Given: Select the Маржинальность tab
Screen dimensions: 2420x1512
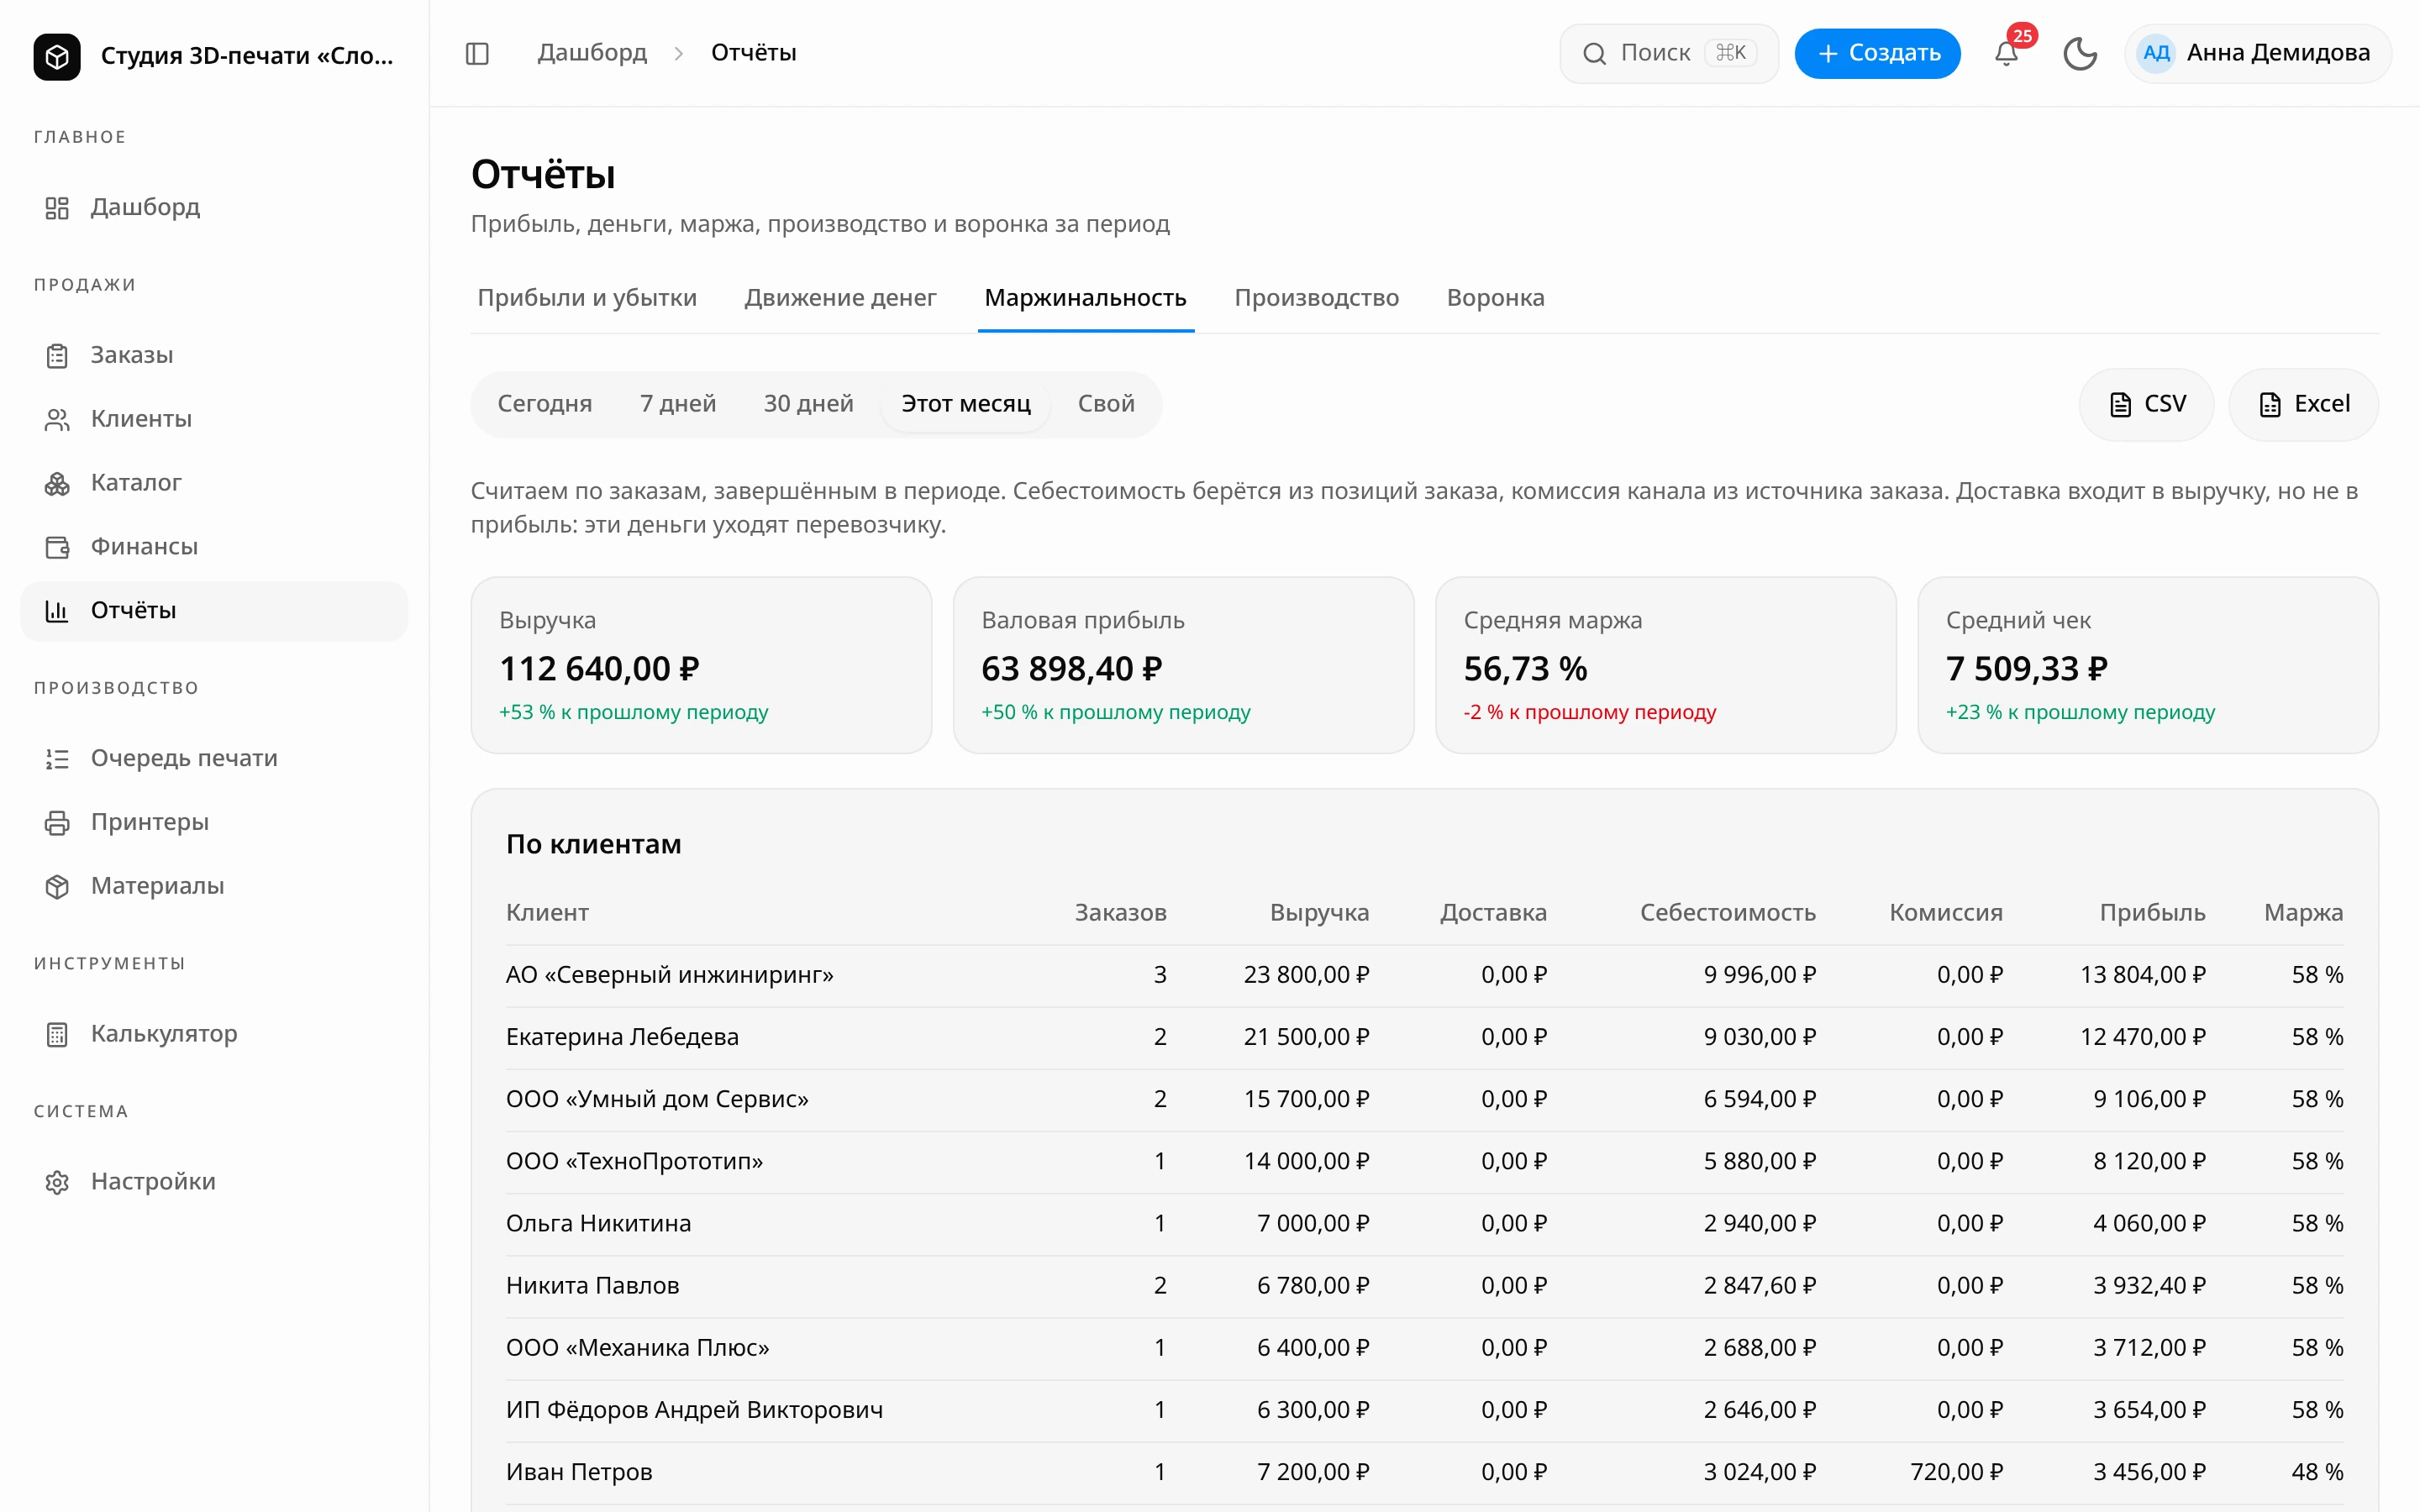Looking at the screenshot, I should (x=1085, y=298).
